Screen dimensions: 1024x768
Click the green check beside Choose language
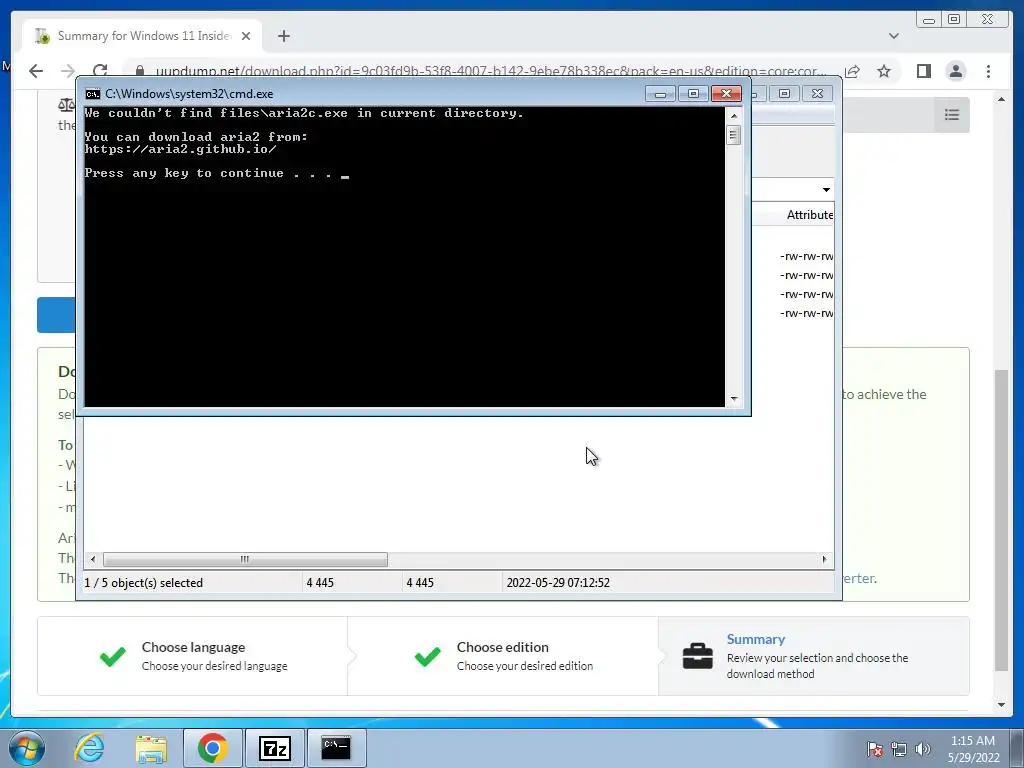[x=112, y=656]
